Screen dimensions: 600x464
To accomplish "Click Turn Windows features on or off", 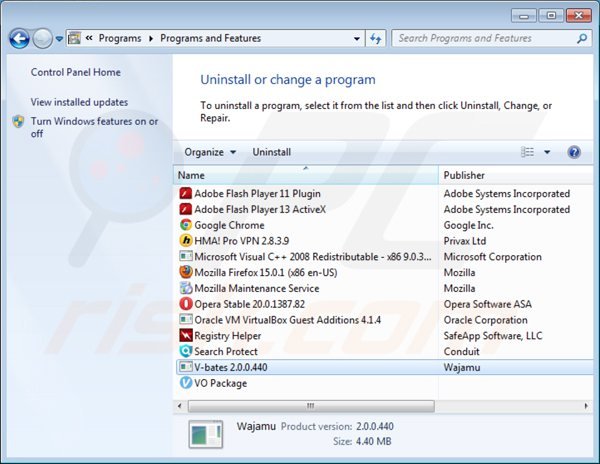I will click(94, 127).
